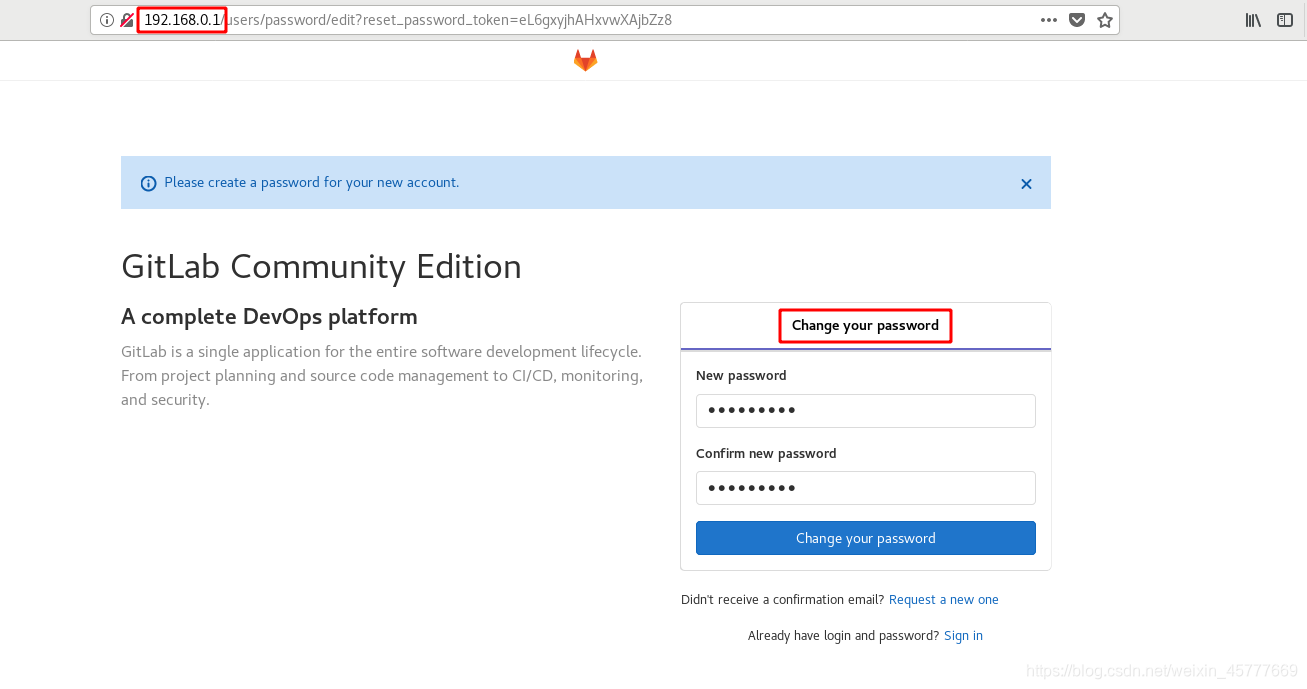Click the Please create a password message
The width and height of the screenshot is (1307, 689).
click(311, 183)
